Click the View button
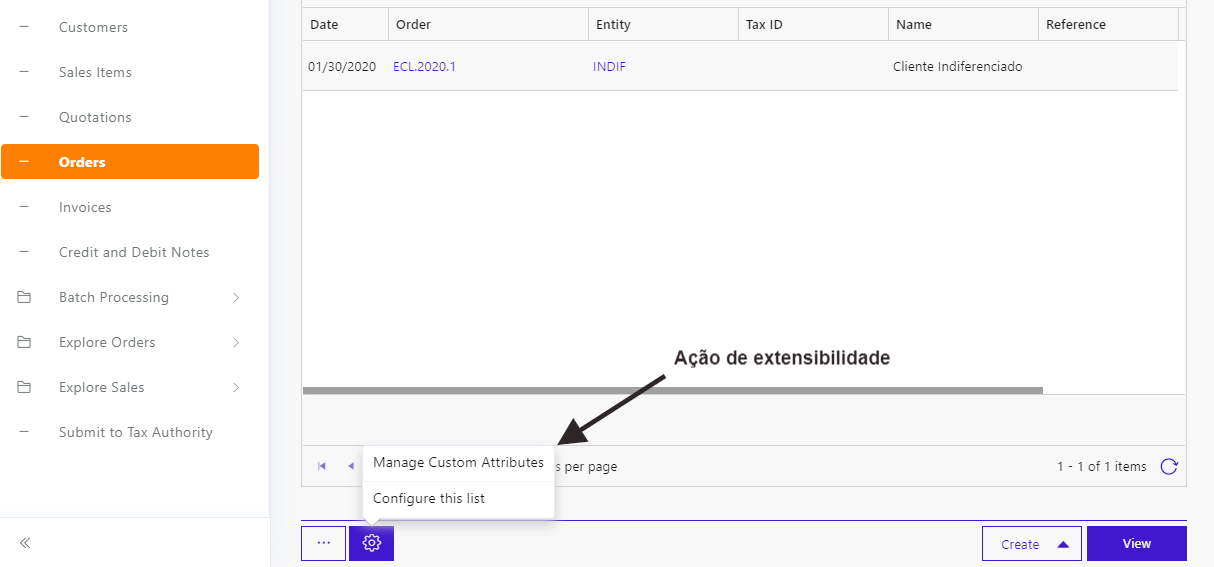 [1136, 544]
